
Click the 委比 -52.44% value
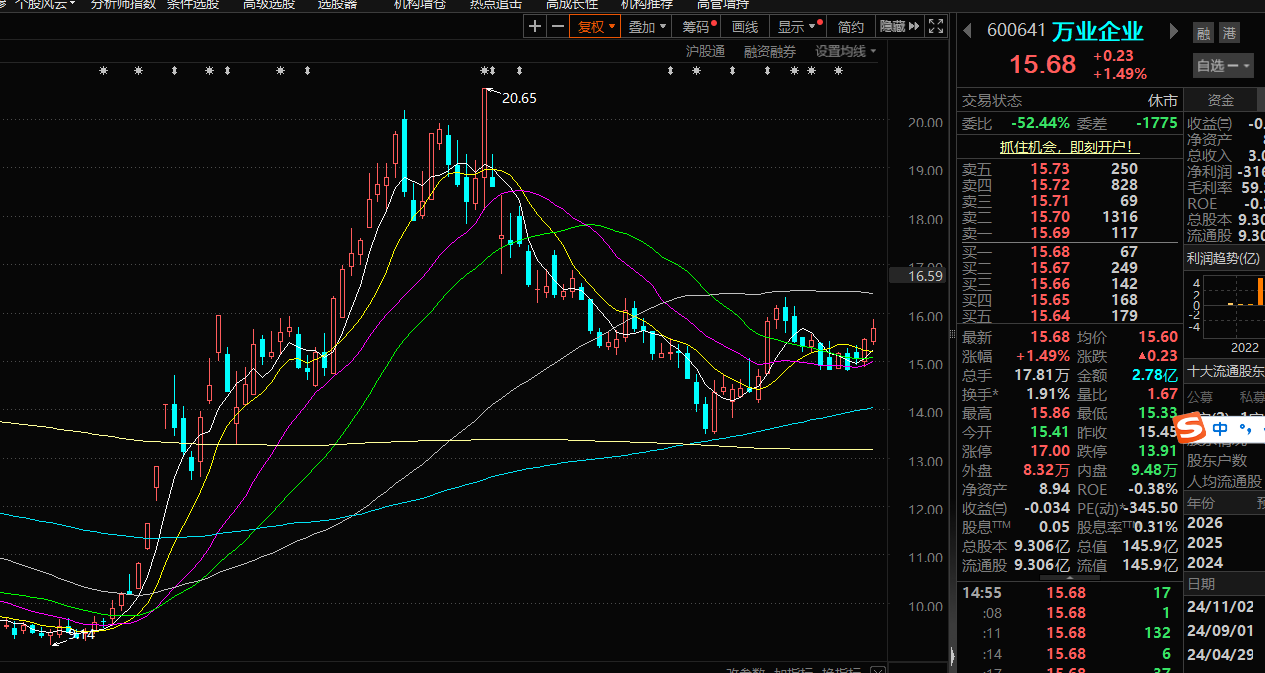pos(1040,123)
